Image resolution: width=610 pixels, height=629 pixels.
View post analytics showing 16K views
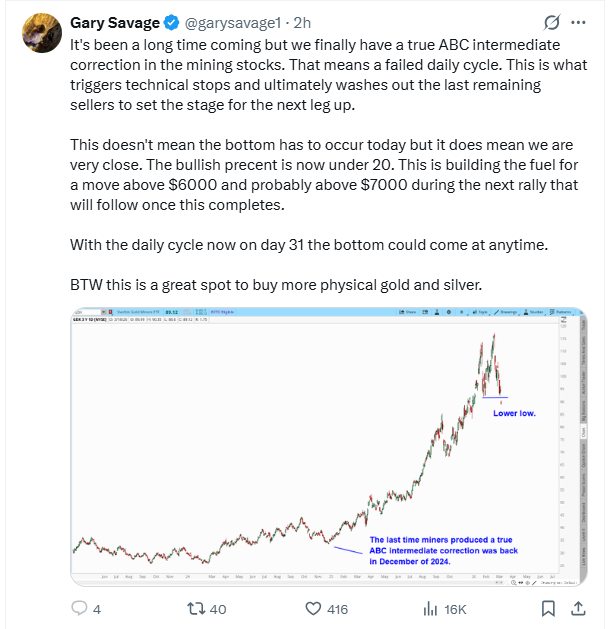pyautogui.click(x=433, y=607)
